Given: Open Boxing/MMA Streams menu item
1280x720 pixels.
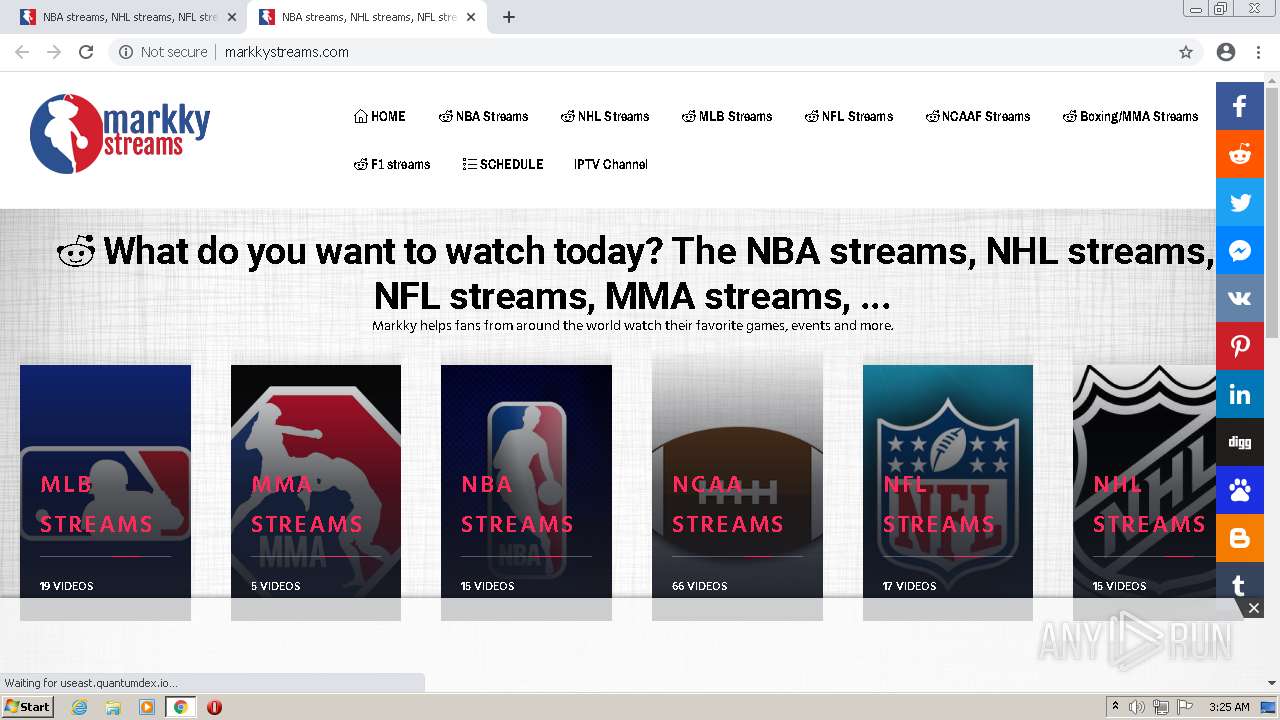Looking at the screenshot, I should pyautogui.click(x=1130, y=116).
